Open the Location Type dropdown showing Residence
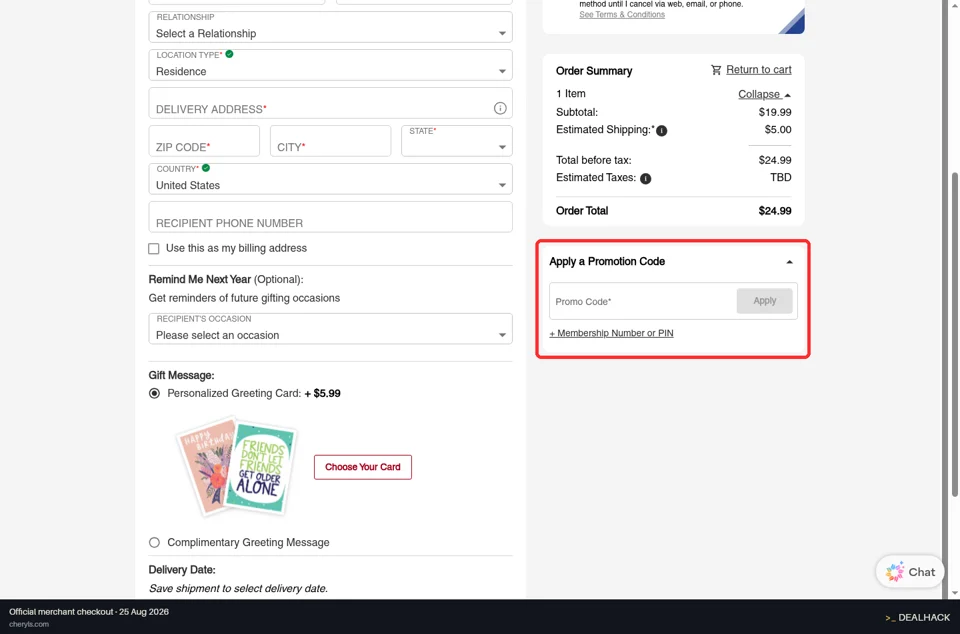Screen dimensions: 960x634 tap(331, 65)
